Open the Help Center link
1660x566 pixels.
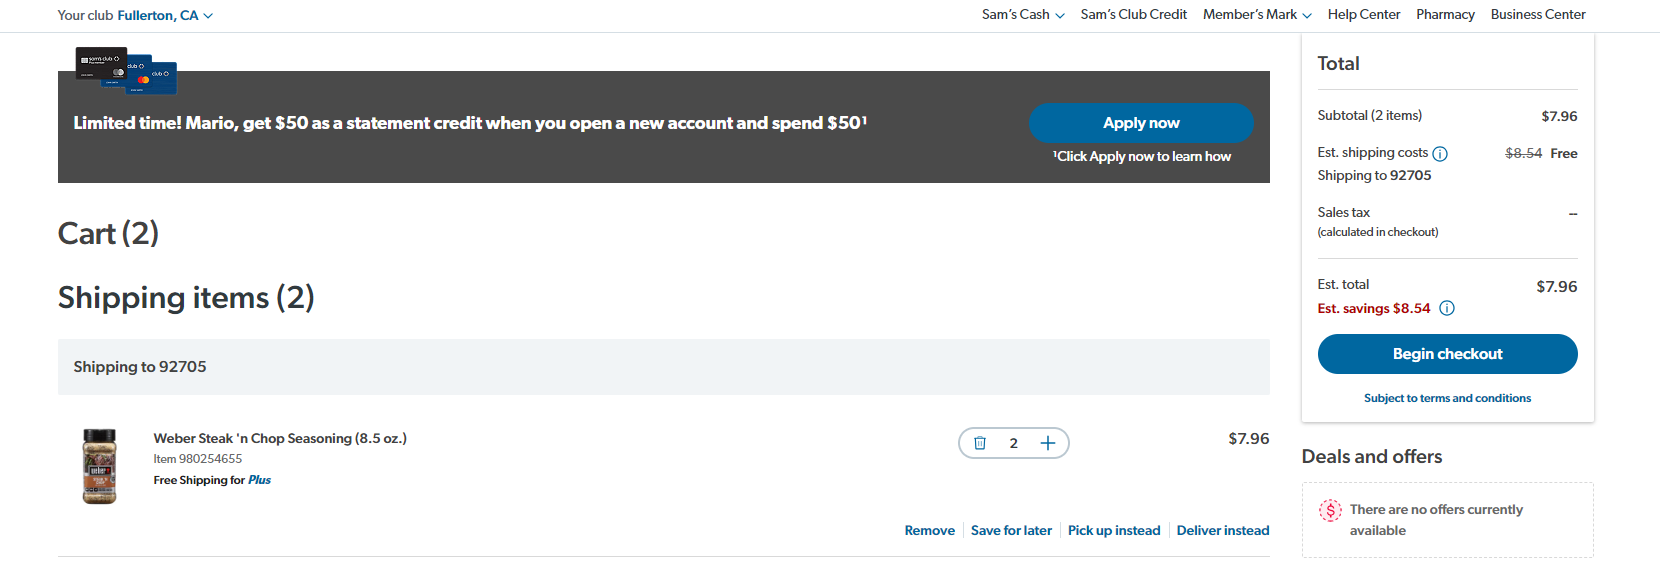[x=1364, y=14]
